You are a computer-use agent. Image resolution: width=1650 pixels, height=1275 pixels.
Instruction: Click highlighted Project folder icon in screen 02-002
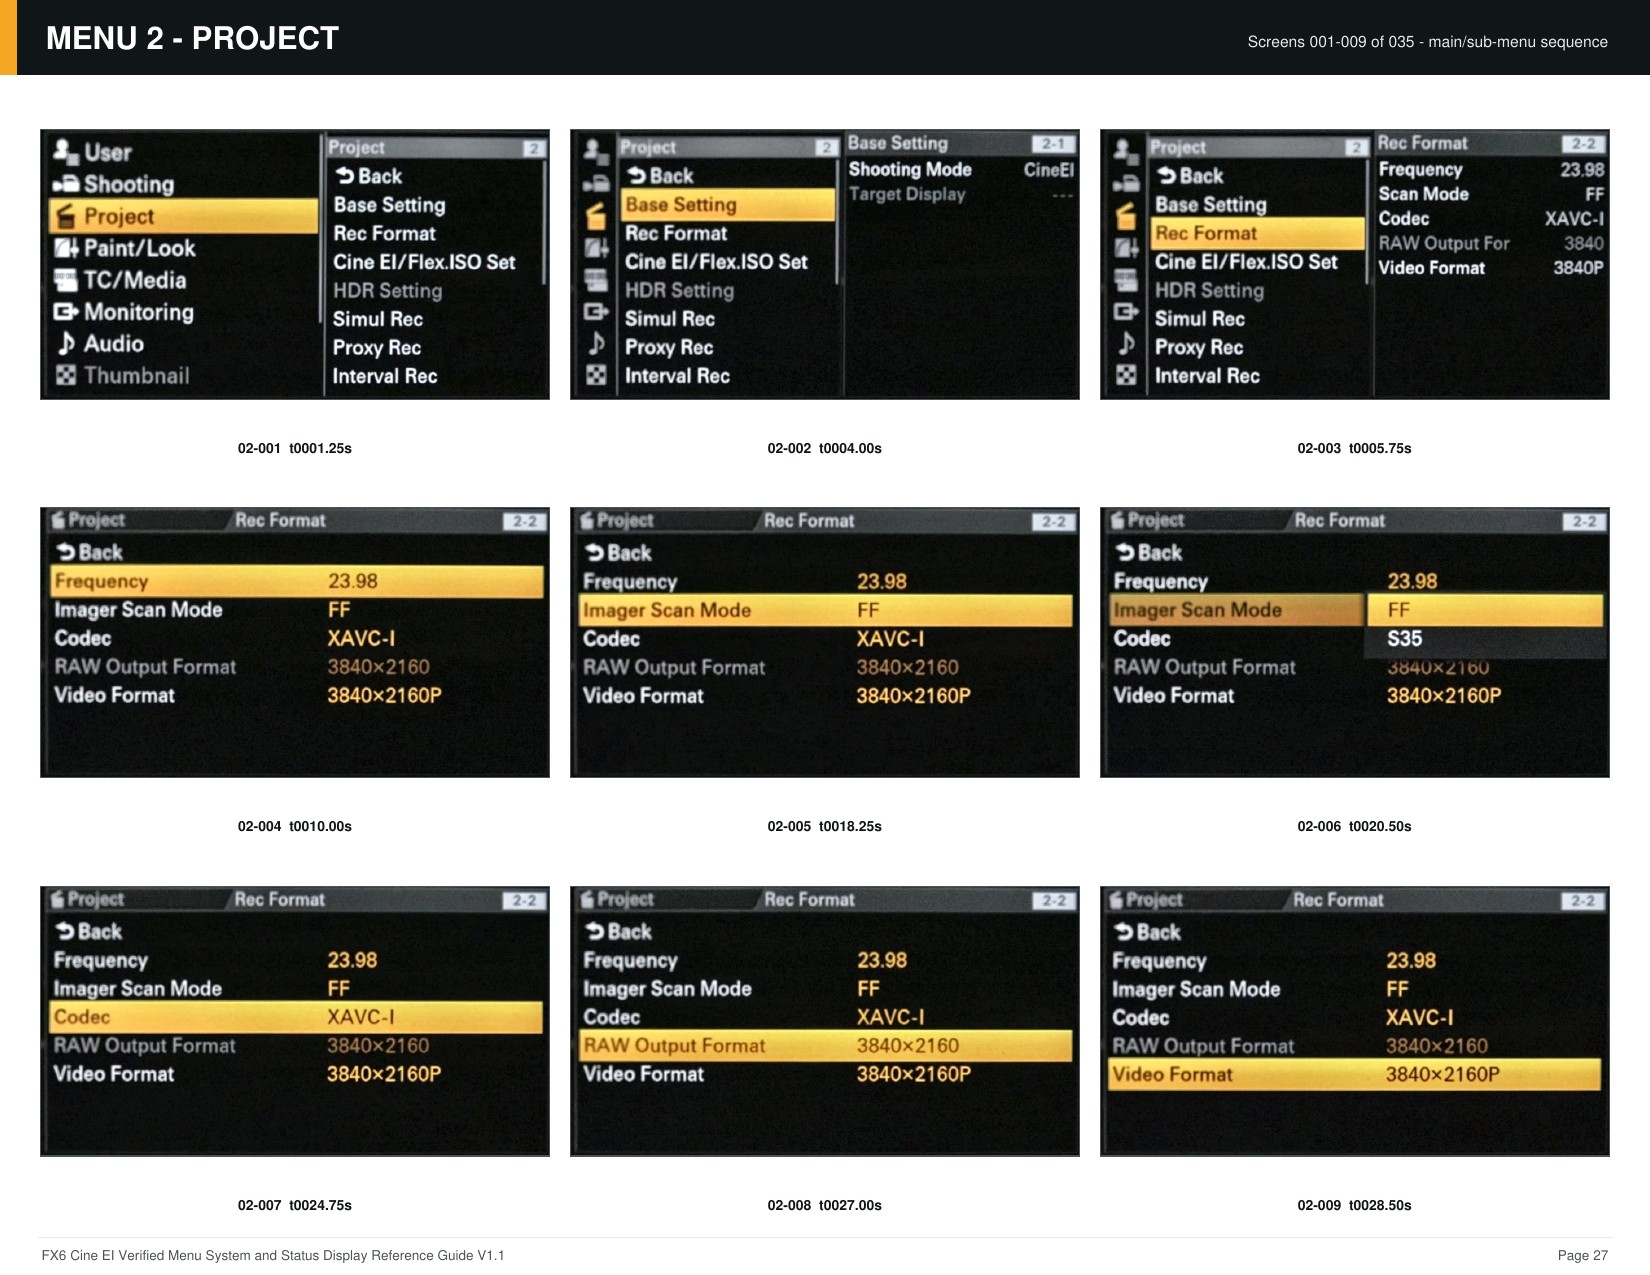point(596,215)
